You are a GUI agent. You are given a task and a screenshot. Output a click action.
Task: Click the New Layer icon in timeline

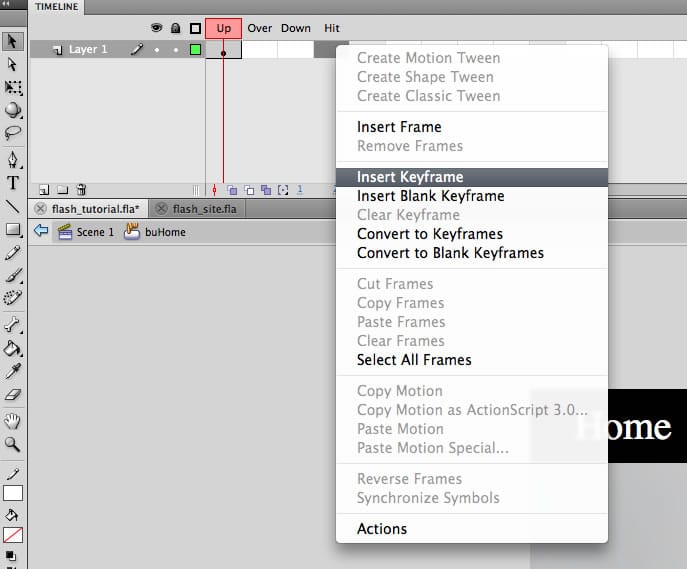point(44,190)
